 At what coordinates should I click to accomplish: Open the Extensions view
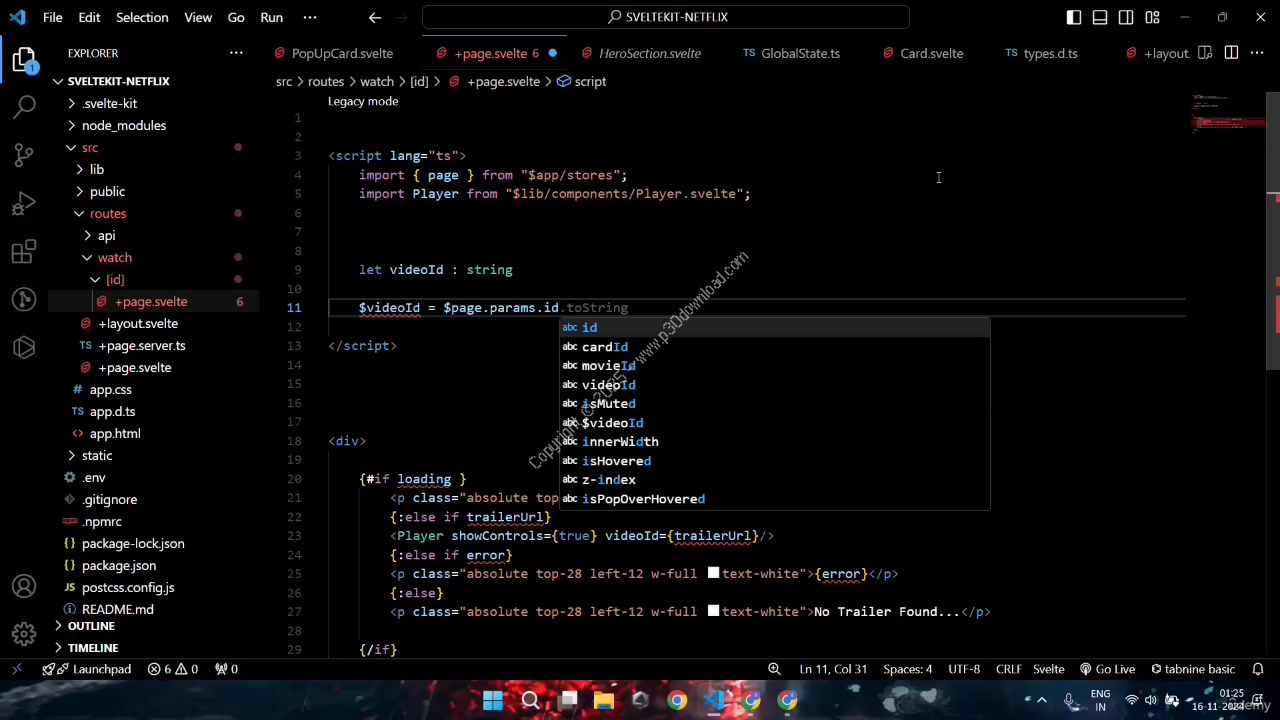pos(24,251)
